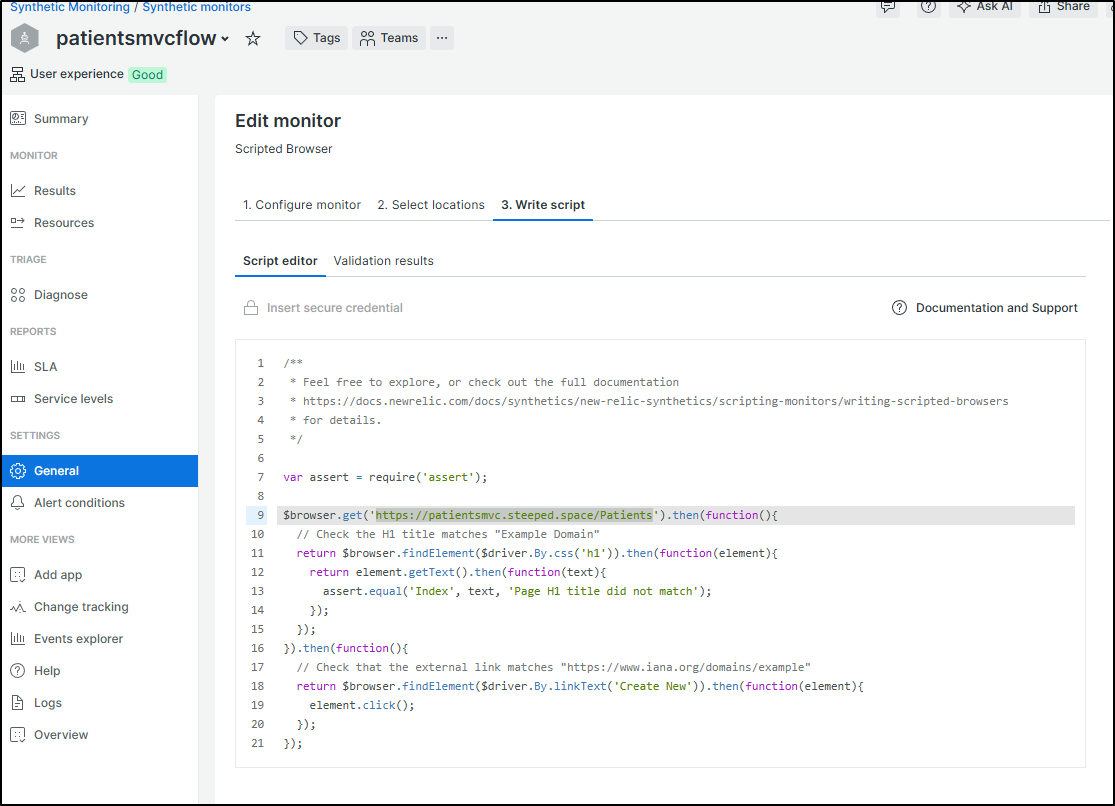Switch to the 1. Configure monitor tab
Viewport: 1115px width, 806px height.
click(x=302, y=205)
